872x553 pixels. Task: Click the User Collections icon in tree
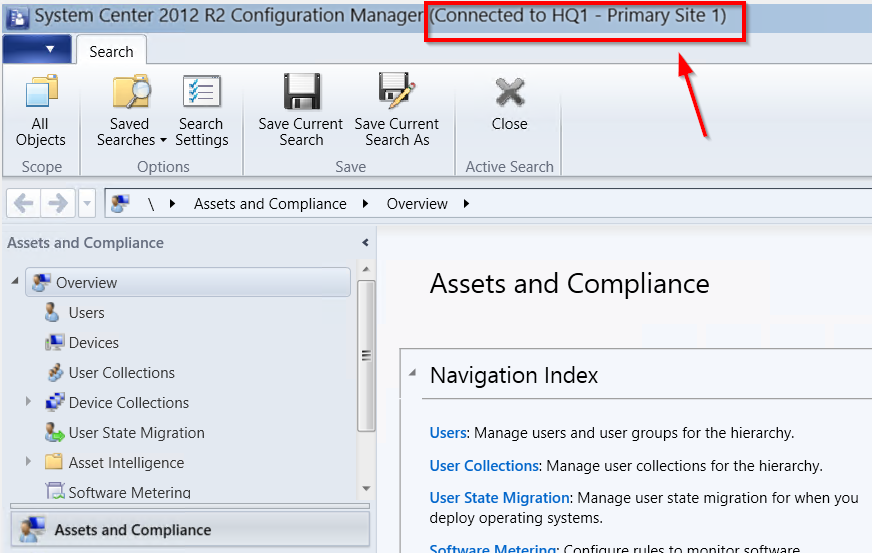click(54, 372)
